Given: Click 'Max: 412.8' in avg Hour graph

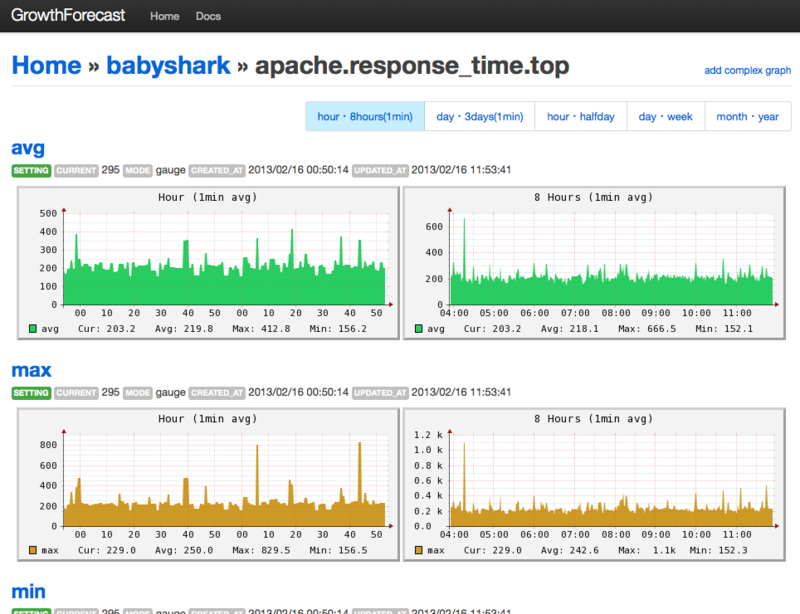Looking at the screenshot, I should [261, 329].
